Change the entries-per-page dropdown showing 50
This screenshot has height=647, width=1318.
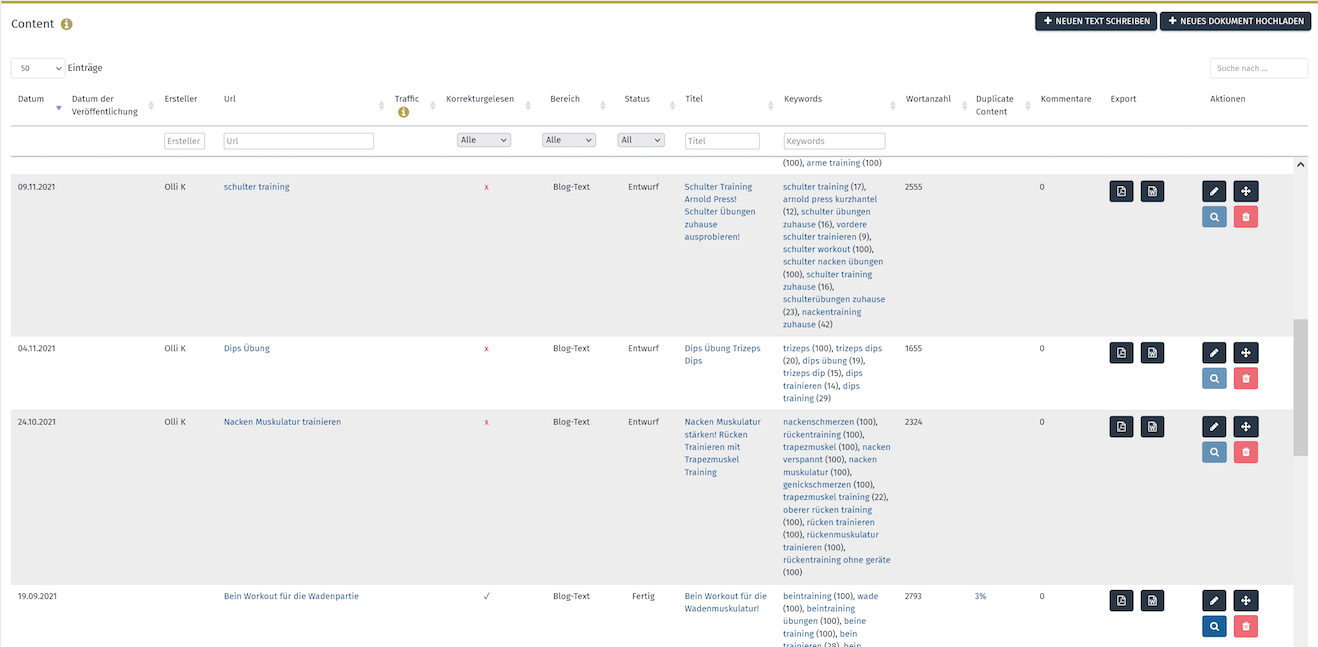38,68
